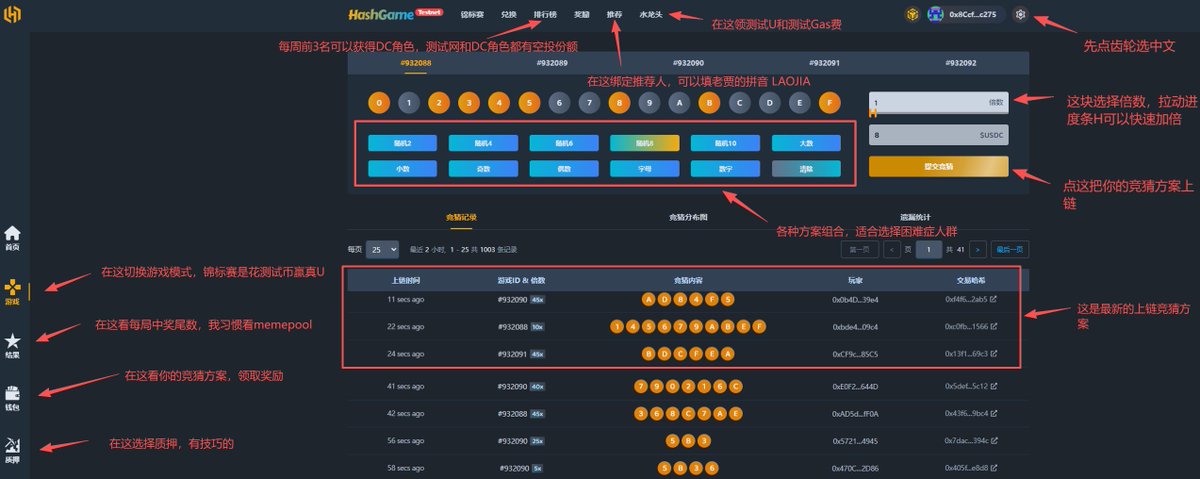This screenshot has height=479, width=1200.
Task: Open external link icon for hash 0x5def...5c12
Action: tap(993, 385)
